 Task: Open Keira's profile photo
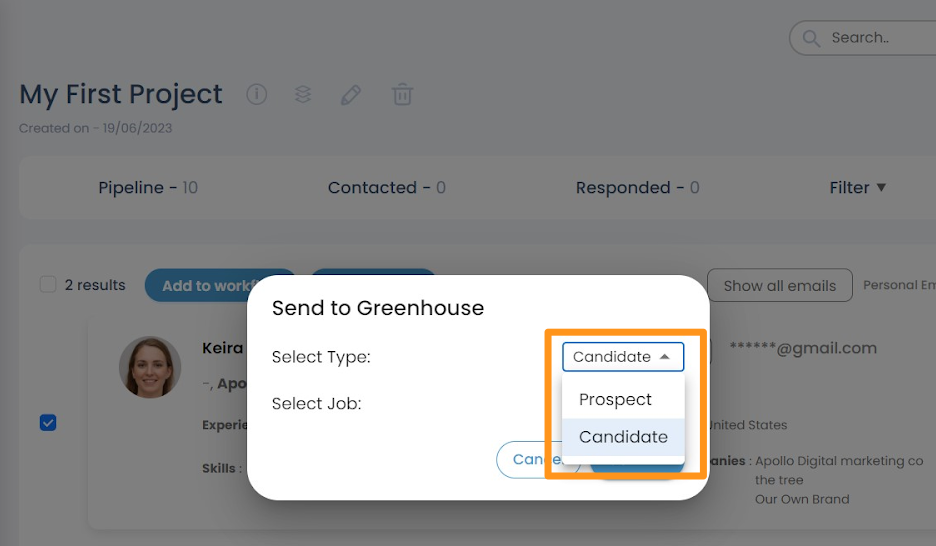coord(150,366)
